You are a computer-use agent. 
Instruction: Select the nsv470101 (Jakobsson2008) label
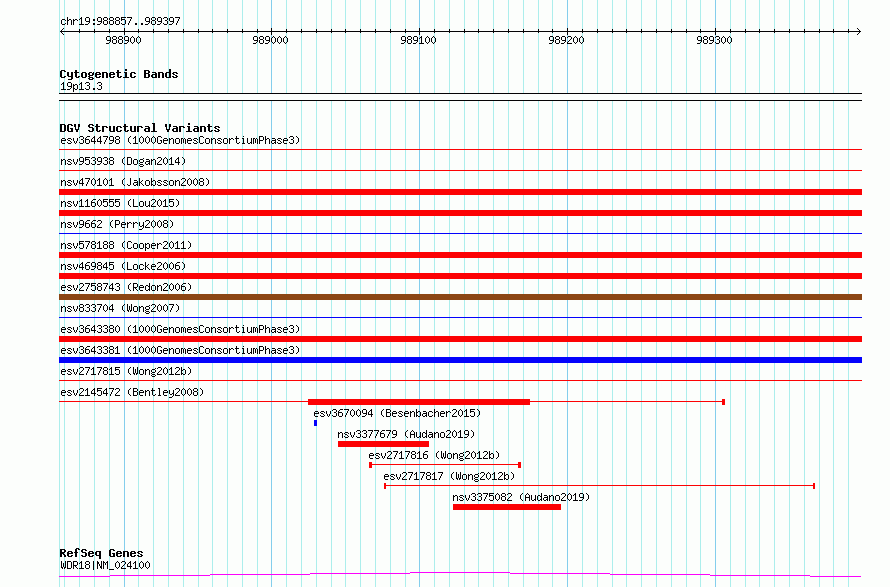pos(135,182)
